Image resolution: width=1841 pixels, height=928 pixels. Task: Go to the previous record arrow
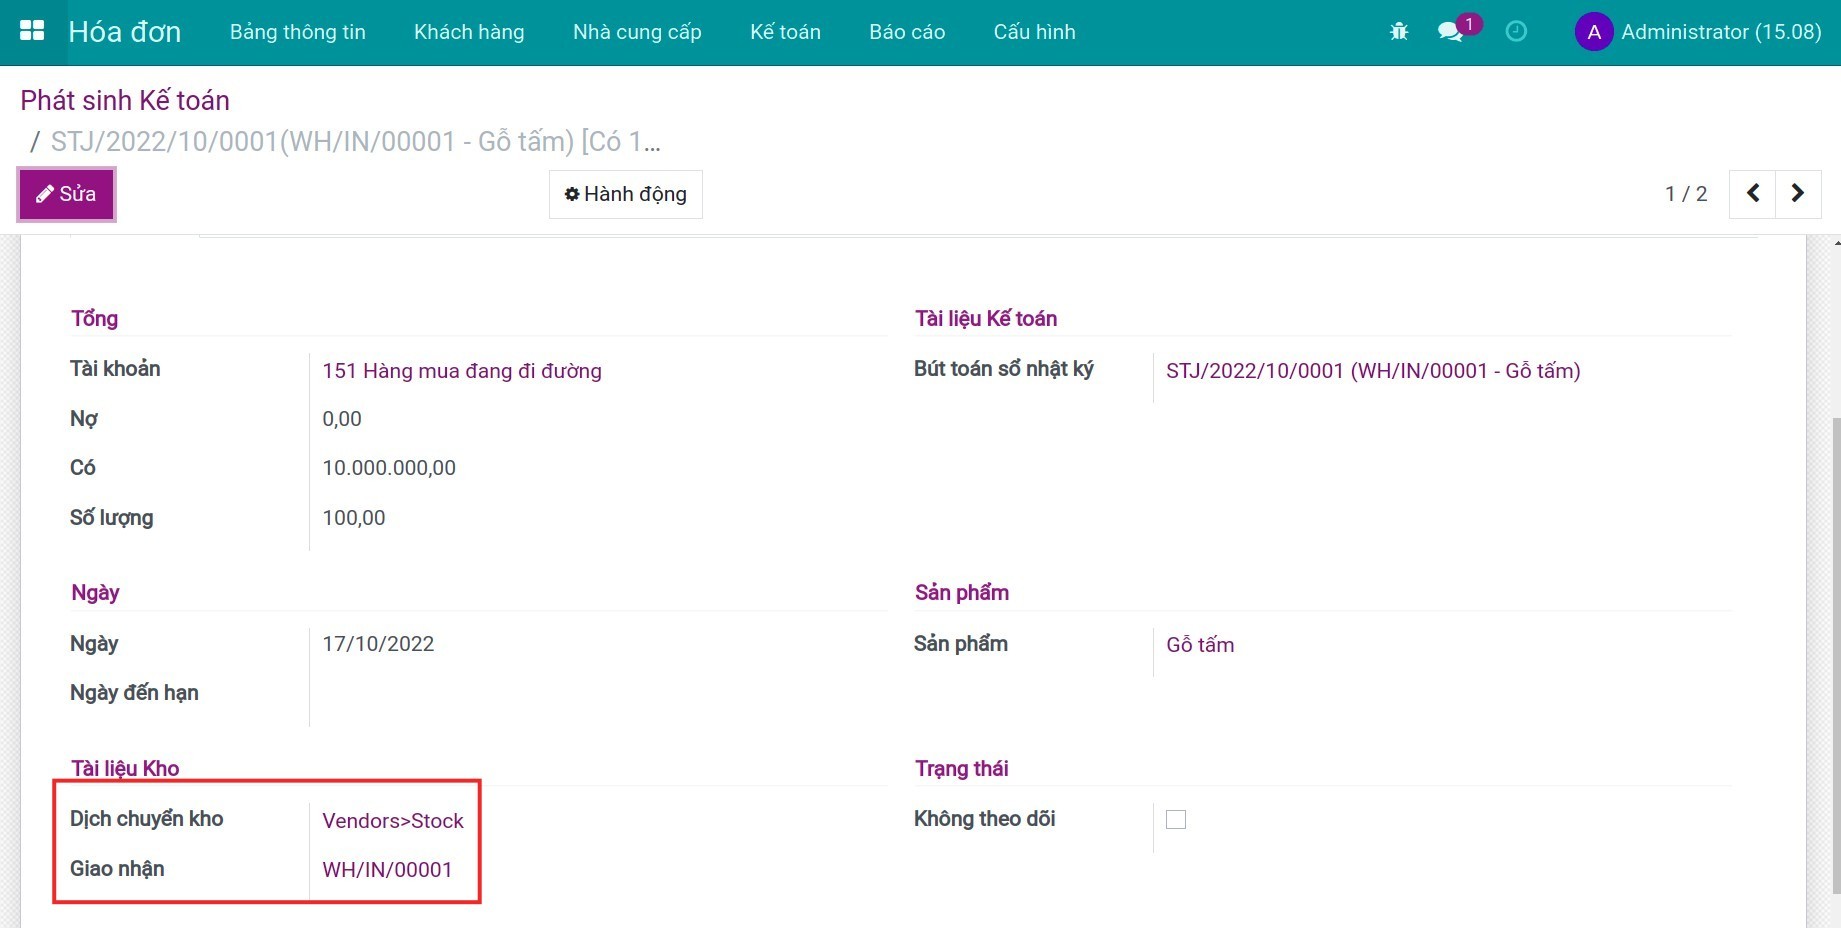coord(1753,193)
